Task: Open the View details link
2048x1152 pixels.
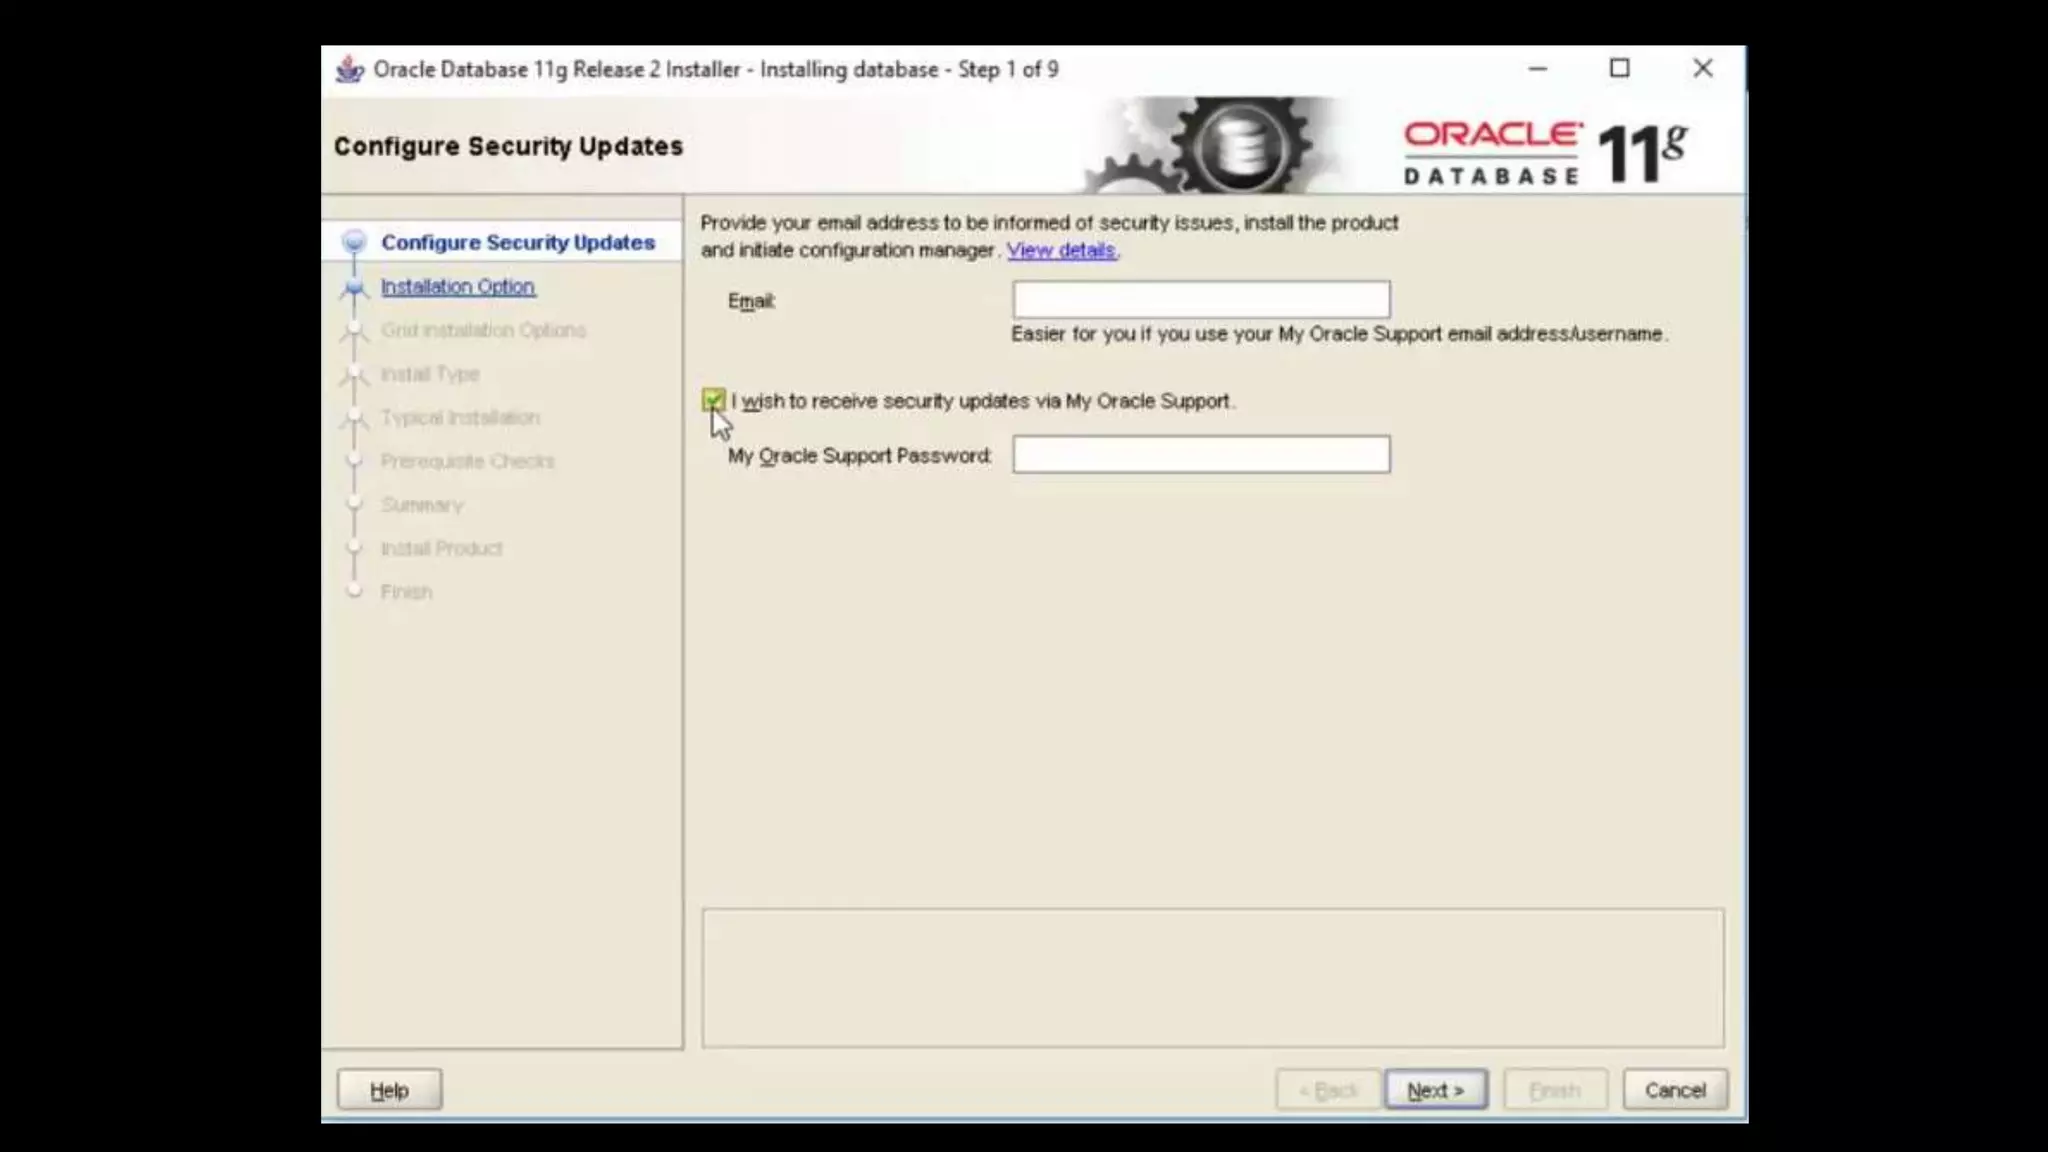Action: pos(1061,251)
